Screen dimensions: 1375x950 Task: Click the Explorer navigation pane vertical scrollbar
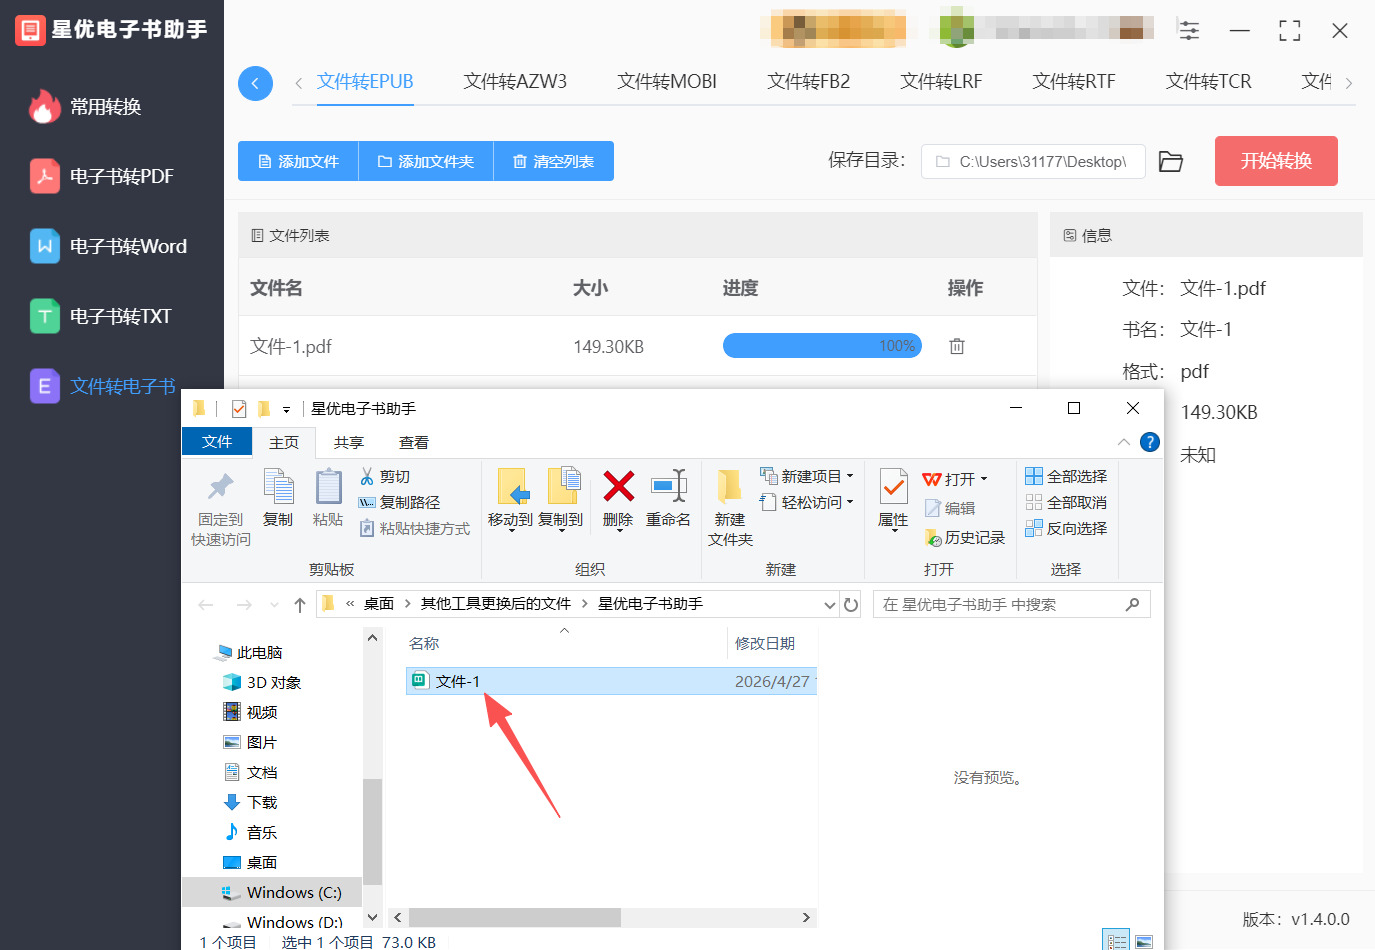click(x=373, y=831)
